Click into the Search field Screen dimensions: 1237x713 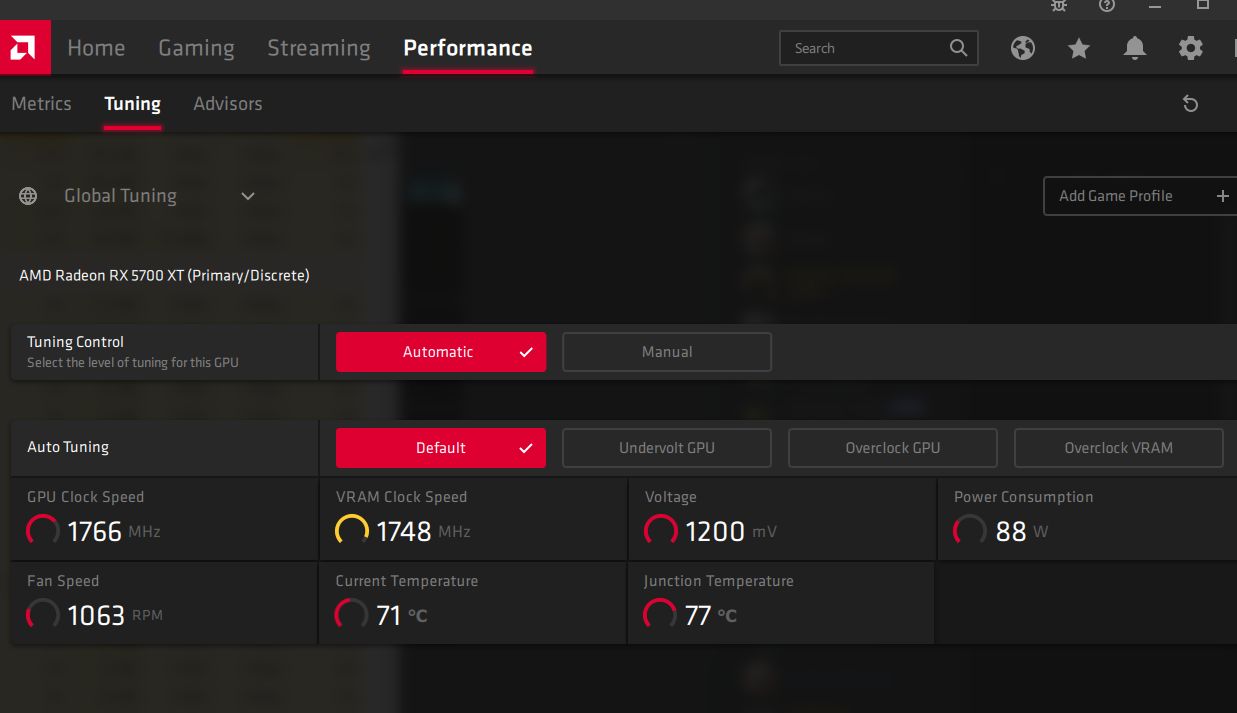[x=865, y=48]
